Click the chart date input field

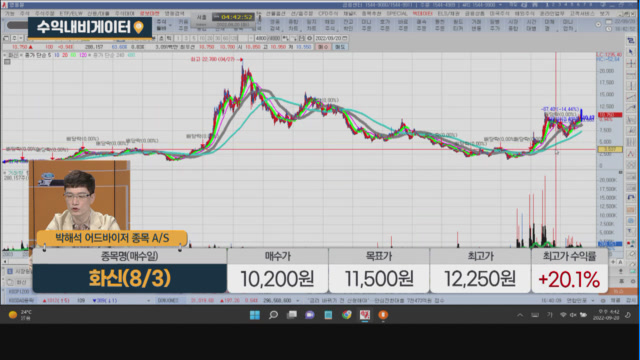pos(328,38)
